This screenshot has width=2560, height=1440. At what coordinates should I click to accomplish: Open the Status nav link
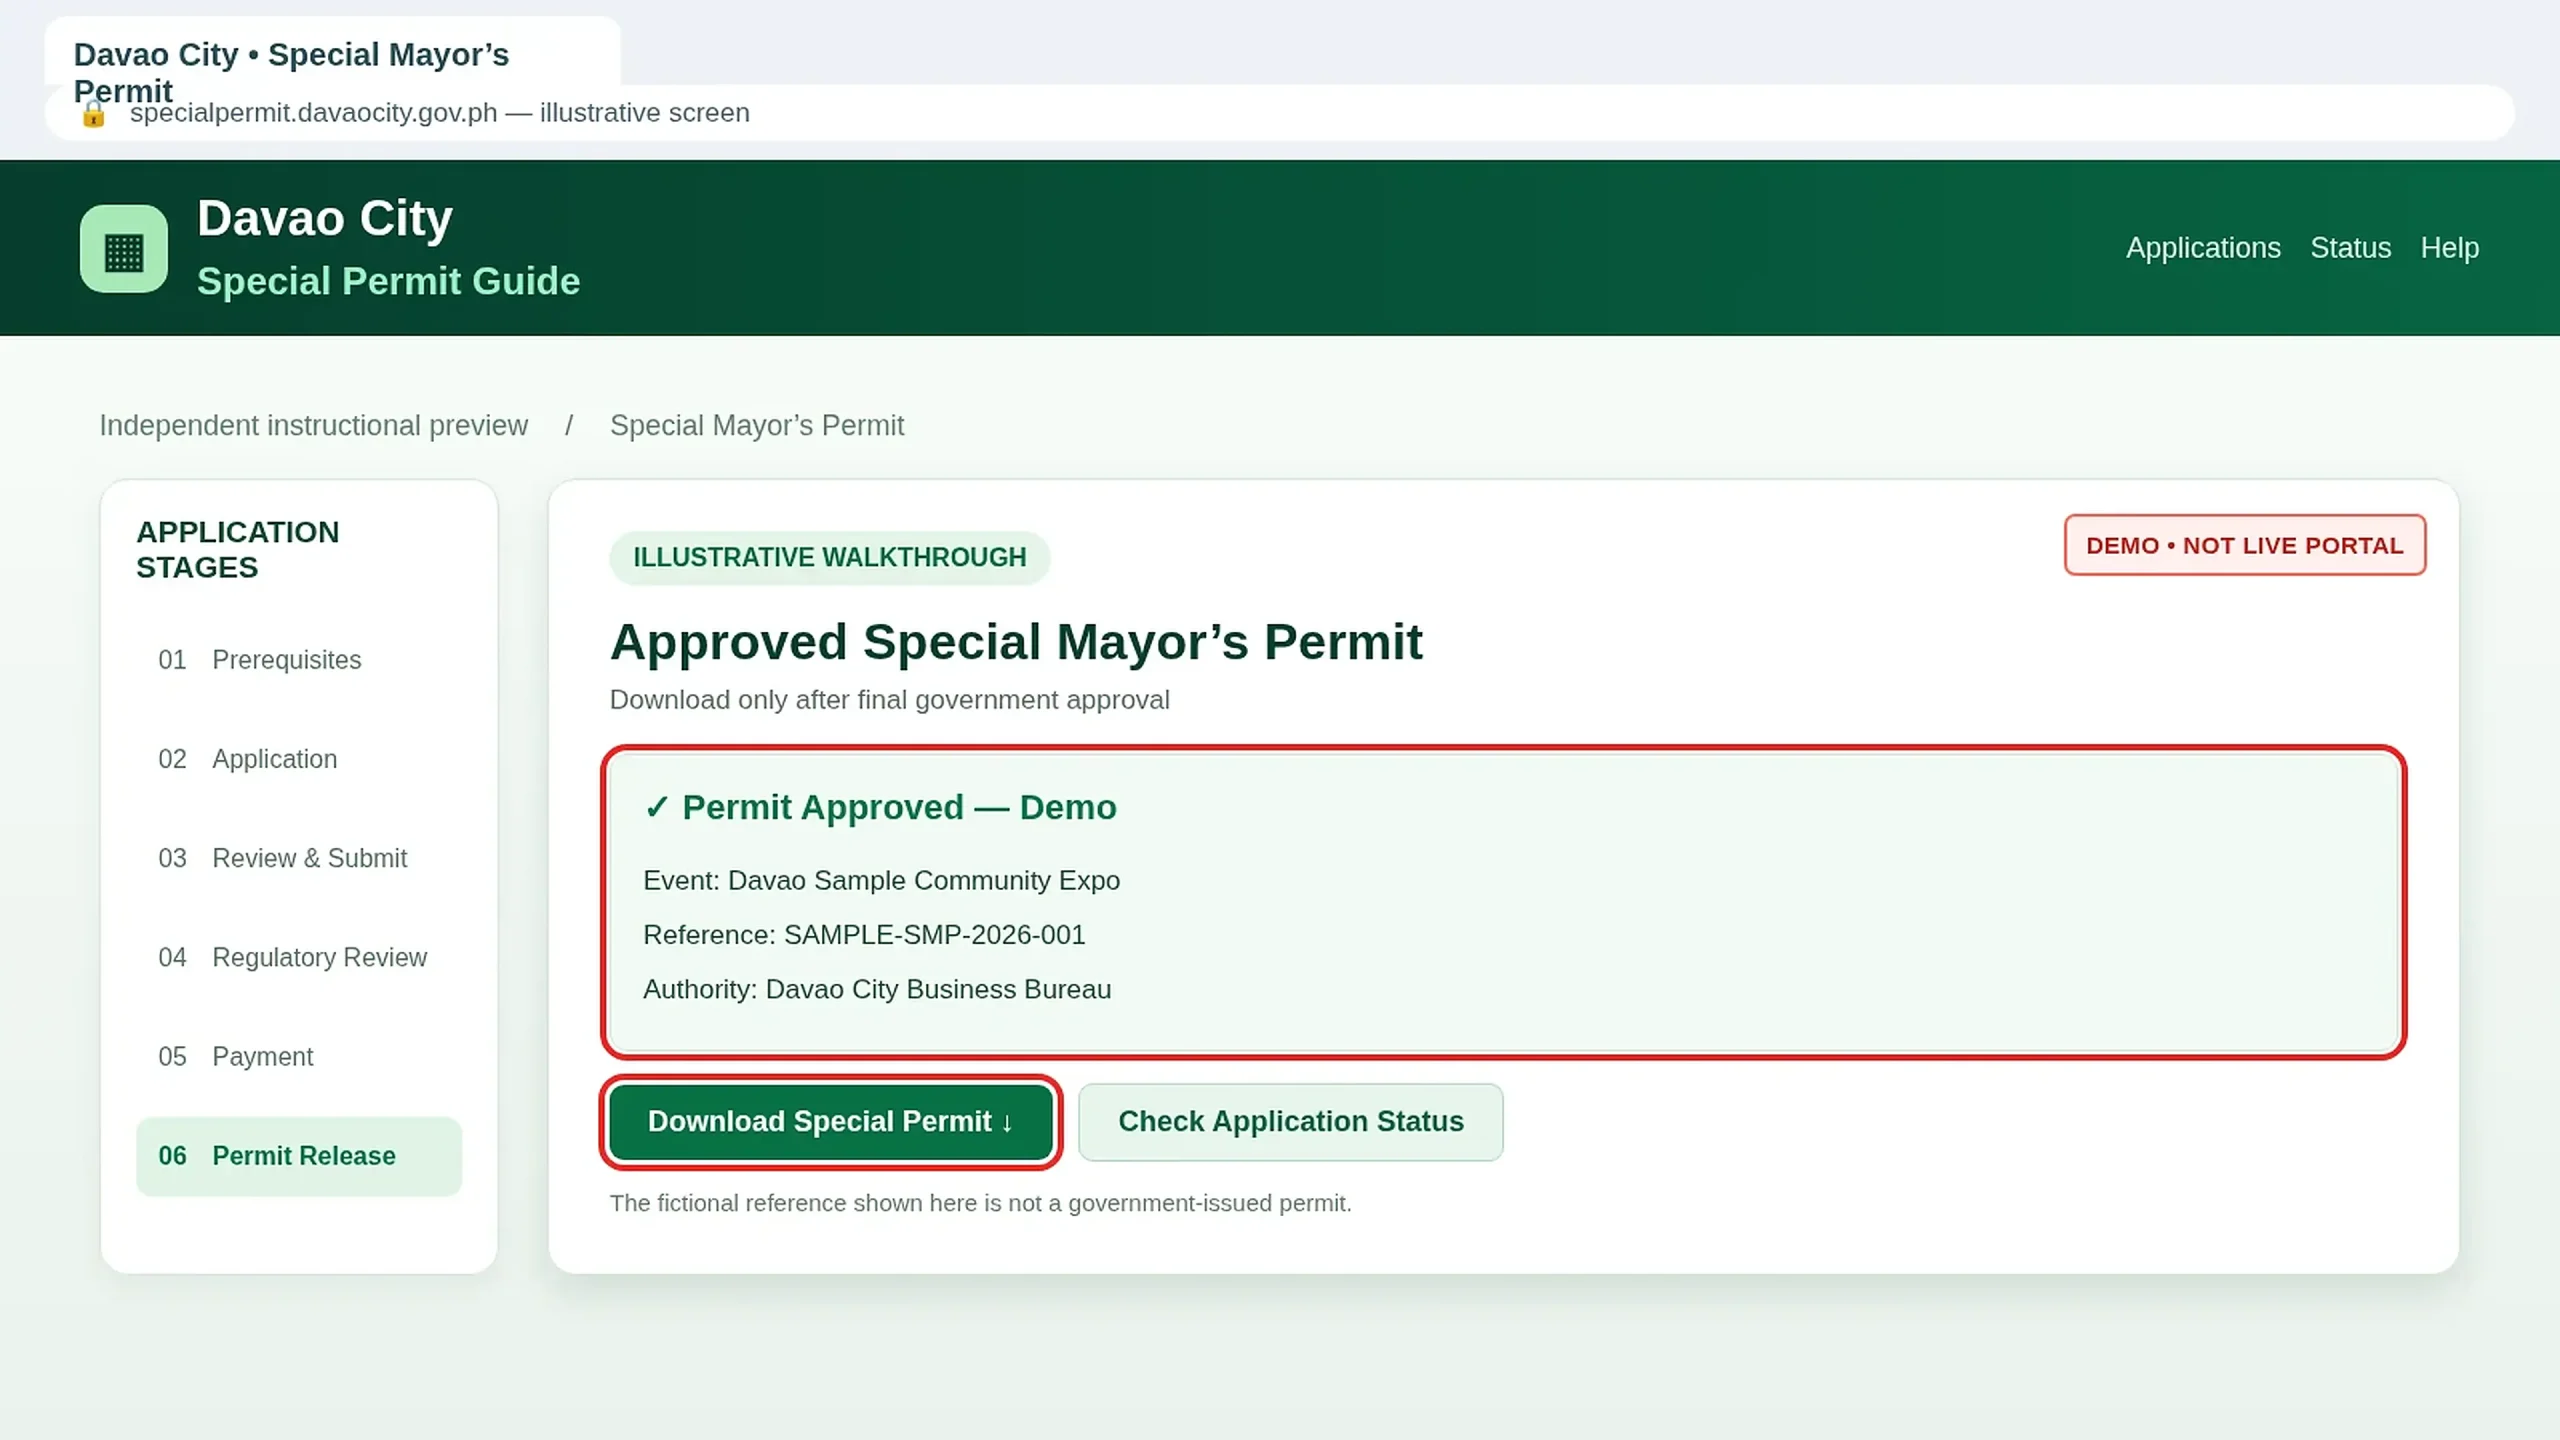click(2350, 248)
